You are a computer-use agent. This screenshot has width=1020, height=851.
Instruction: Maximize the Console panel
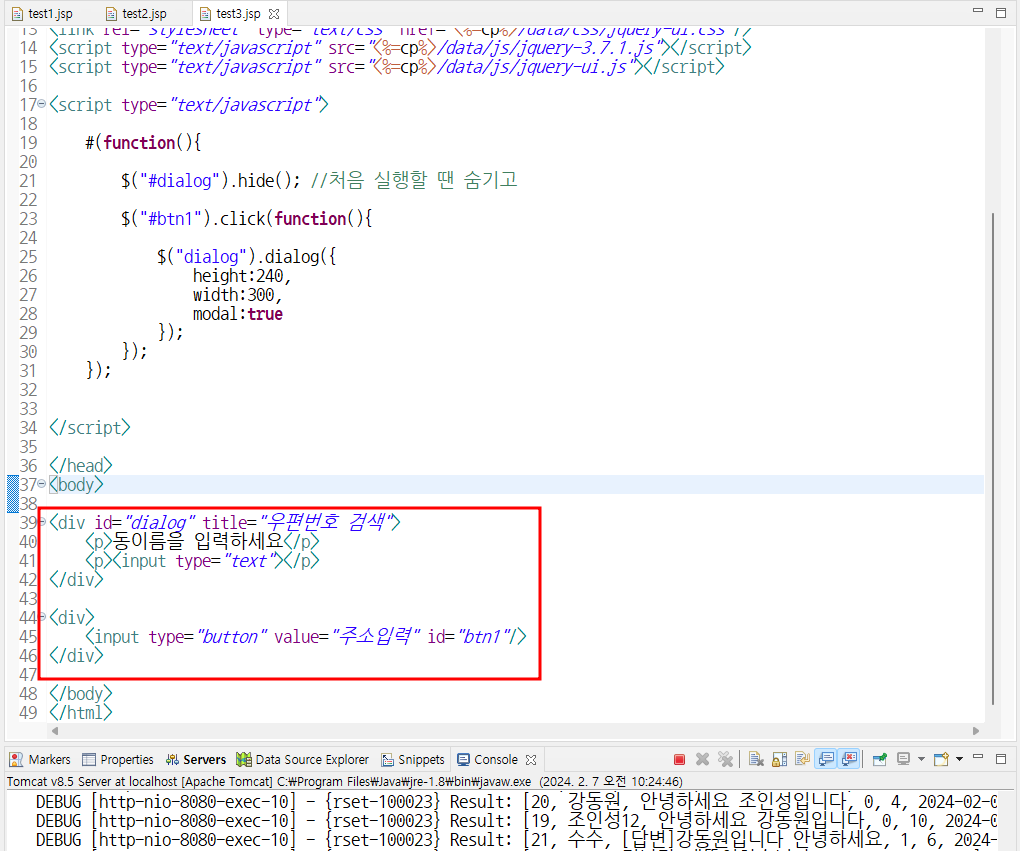(x=1001, y=759)
